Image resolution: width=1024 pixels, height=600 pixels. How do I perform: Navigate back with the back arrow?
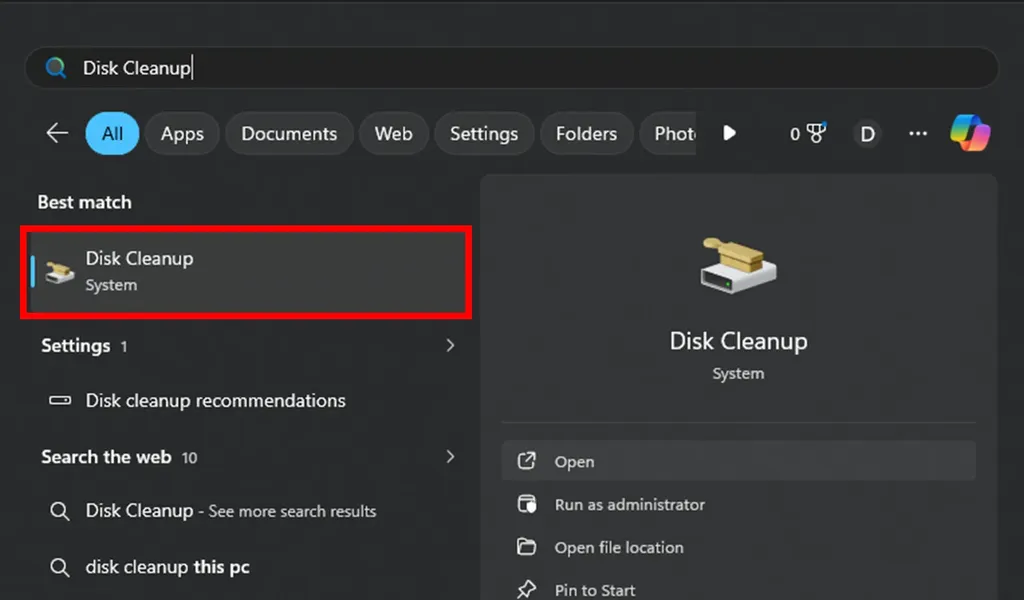click(57, 131)
